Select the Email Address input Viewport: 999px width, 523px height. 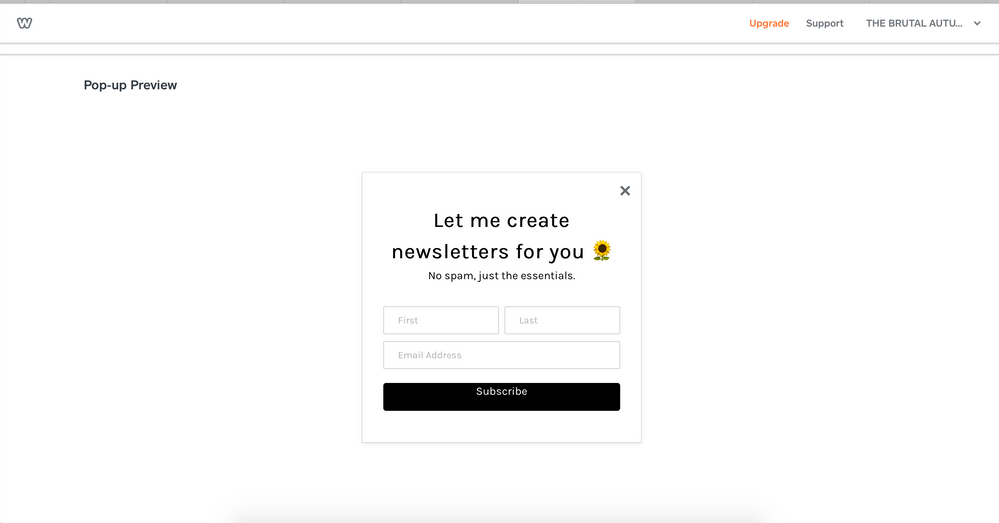(501, 355)
